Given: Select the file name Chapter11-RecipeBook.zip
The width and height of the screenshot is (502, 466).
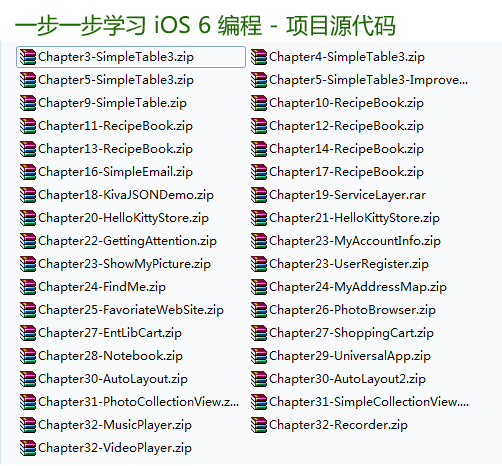Looking at the screenshot, I should point(115,126).
